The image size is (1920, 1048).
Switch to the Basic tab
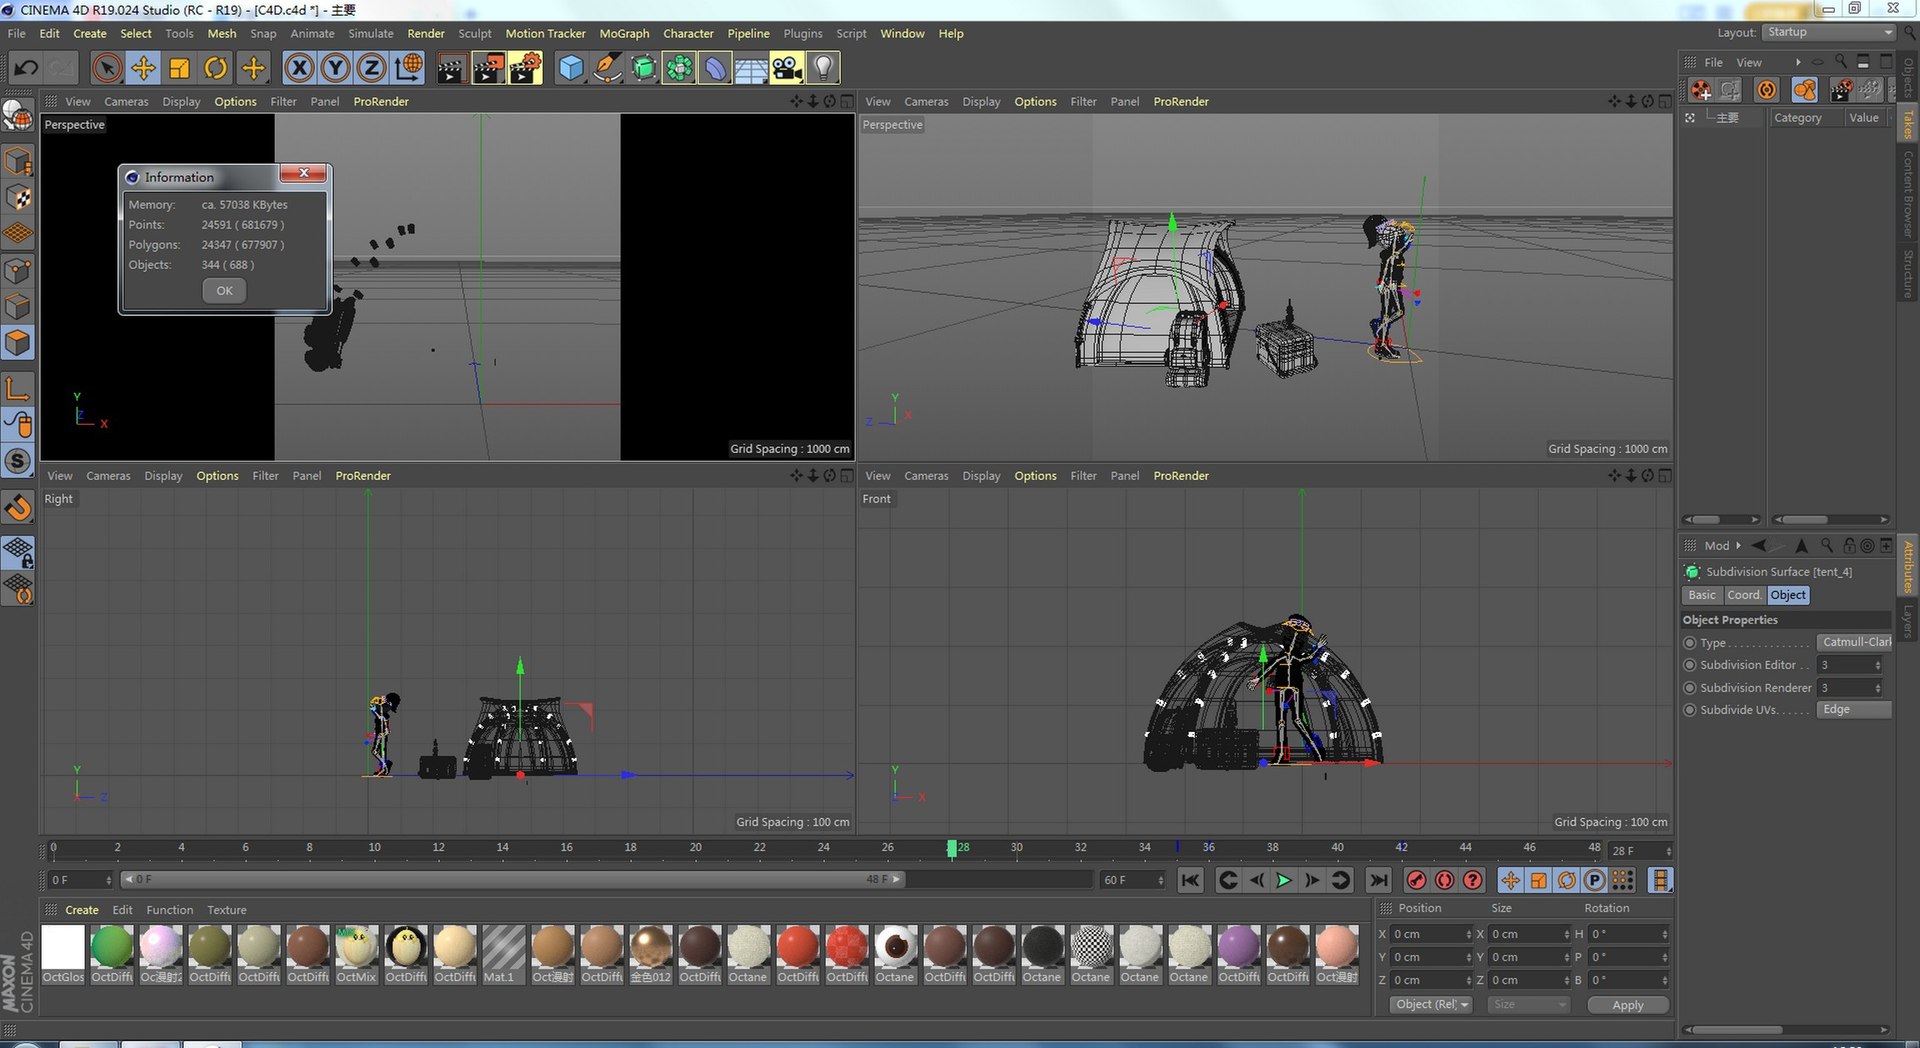(x=1702, y=595)
